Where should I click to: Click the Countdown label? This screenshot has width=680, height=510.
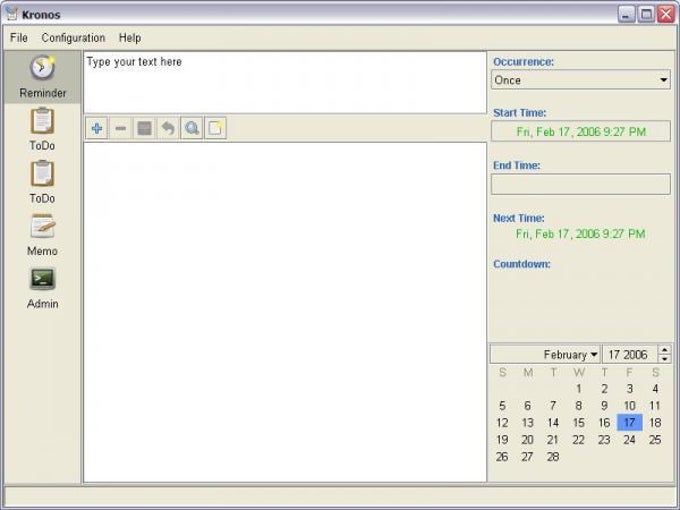click(522, 264)
